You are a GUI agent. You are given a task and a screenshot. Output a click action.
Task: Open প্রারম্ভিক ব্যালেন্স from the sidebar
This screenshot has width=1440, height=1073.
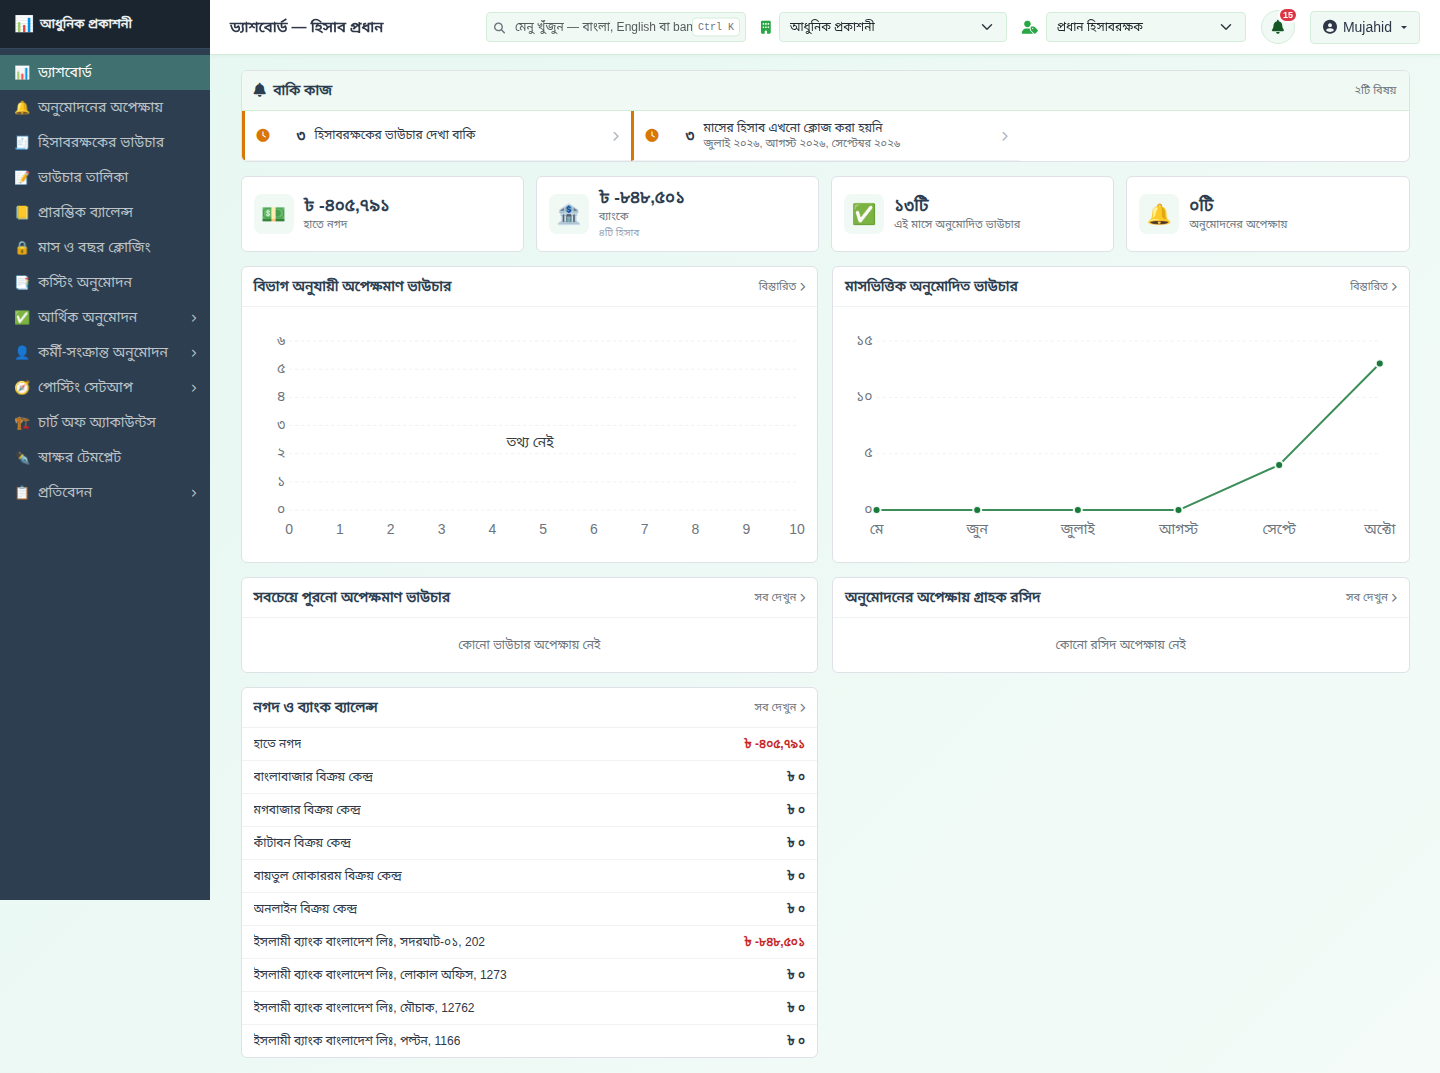click(105, 212)
